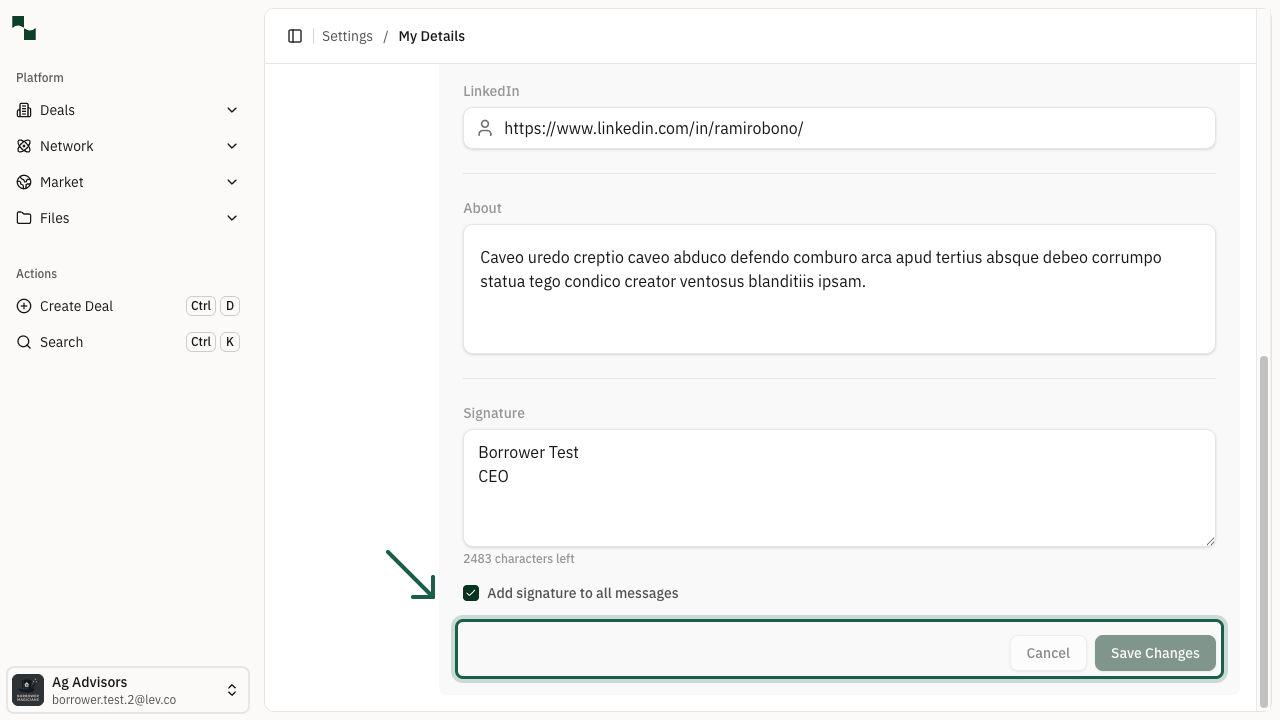Expand the Network section chevron
Image resolution: width=1280 pixels, height=720 pixels.
[x=232, y=146]
